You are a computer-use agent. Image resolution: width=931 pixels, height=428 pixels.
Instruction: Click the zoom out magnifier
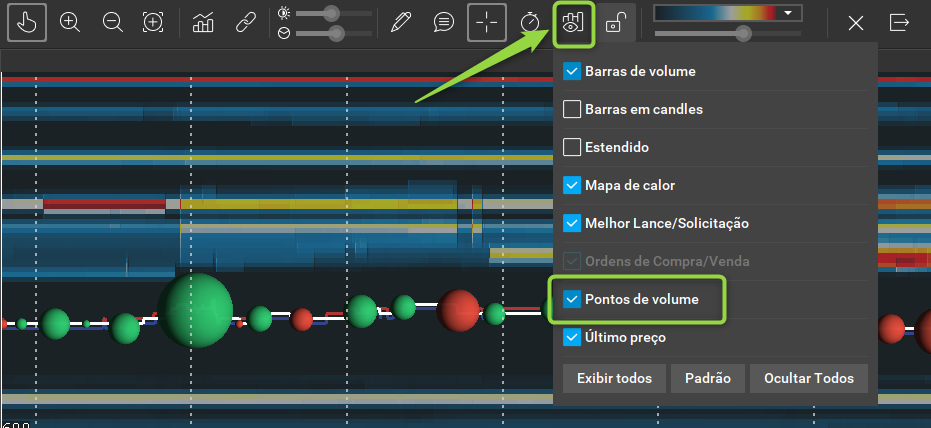click(112, 23)
